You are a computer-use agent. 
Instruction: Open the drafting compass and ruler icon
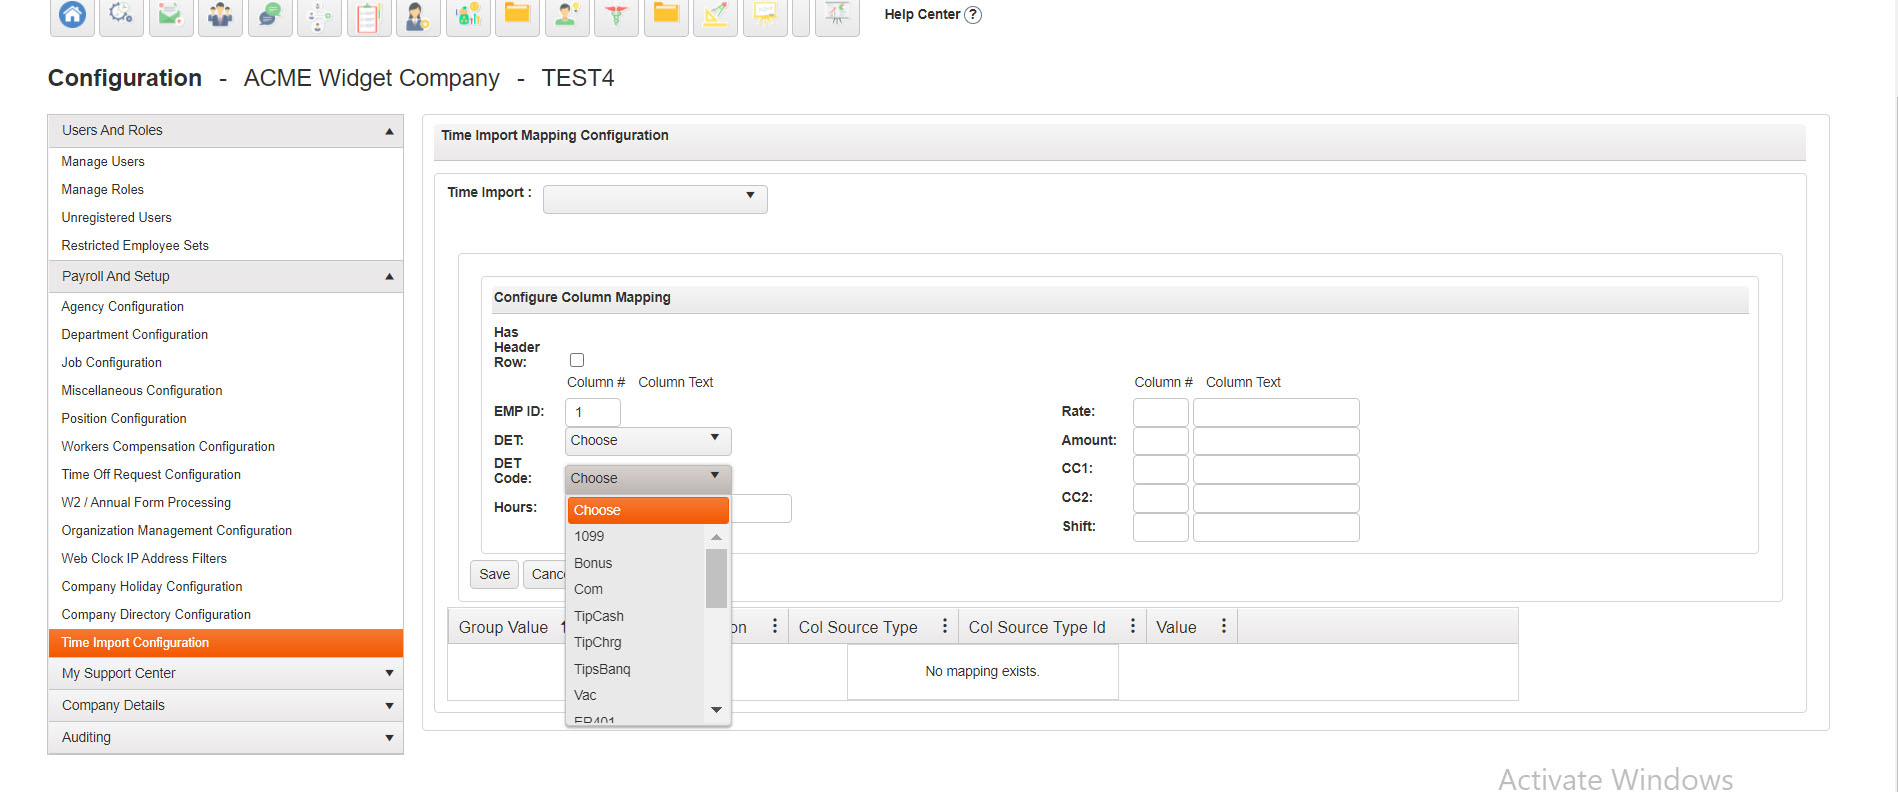tap(715, 15)
